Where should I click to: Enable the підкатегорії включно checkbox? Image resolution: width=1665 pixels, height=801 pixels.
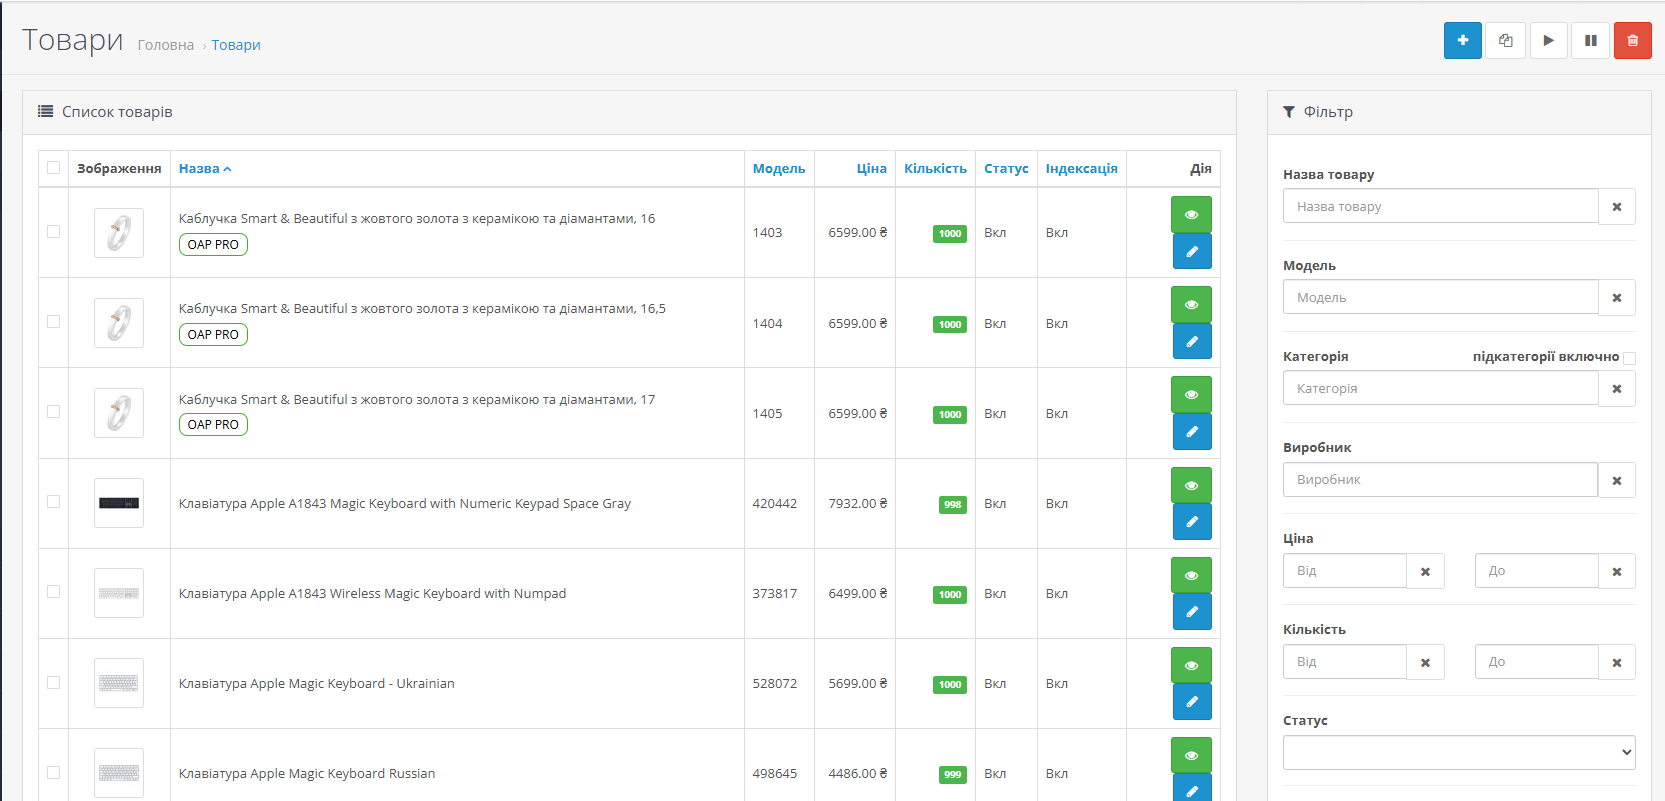(x=1629, y=358)
